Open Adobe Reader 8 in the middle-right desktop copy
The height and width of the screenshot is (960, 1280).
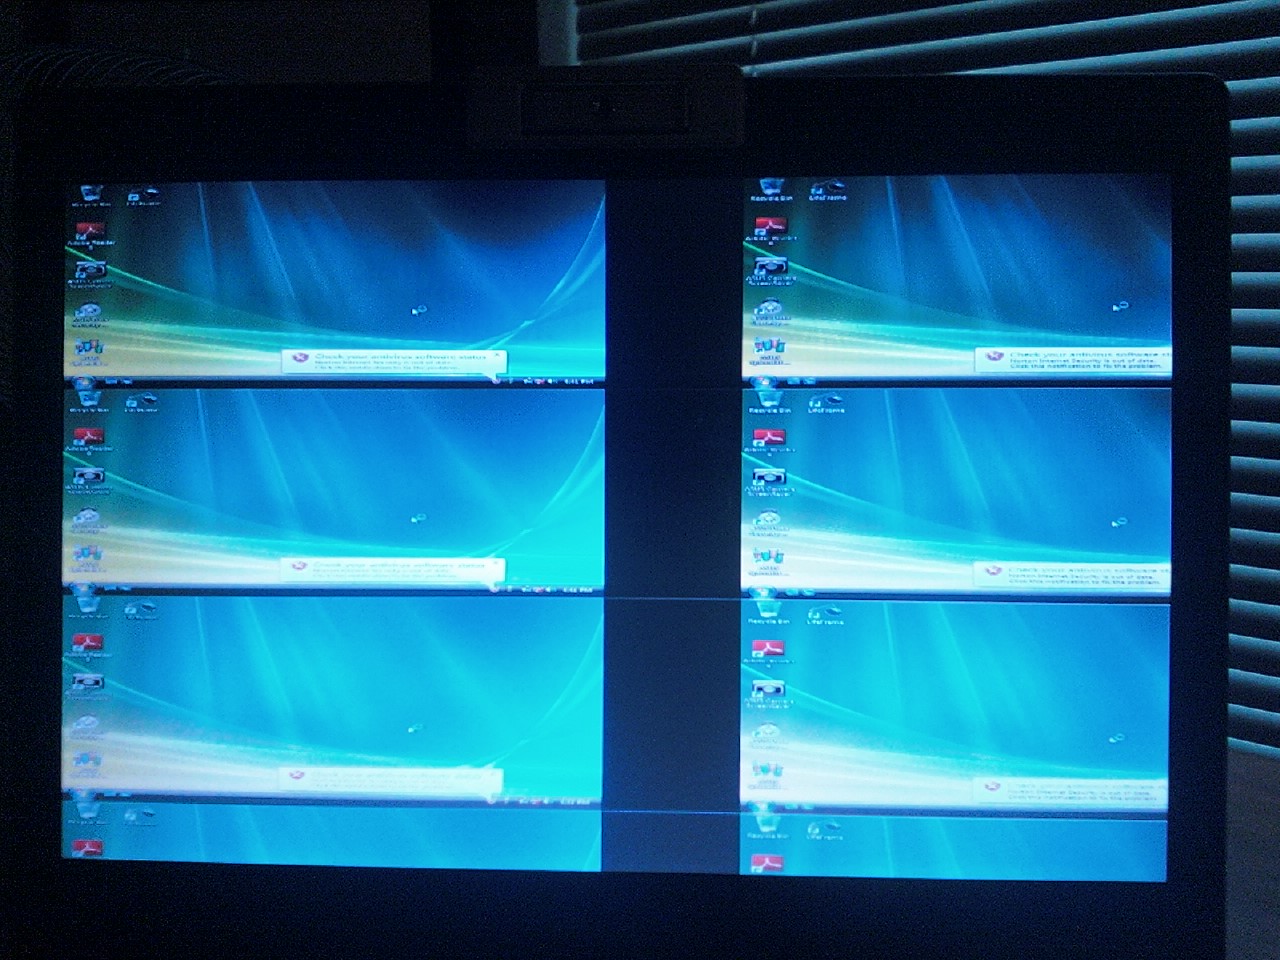tap(771, 441)
